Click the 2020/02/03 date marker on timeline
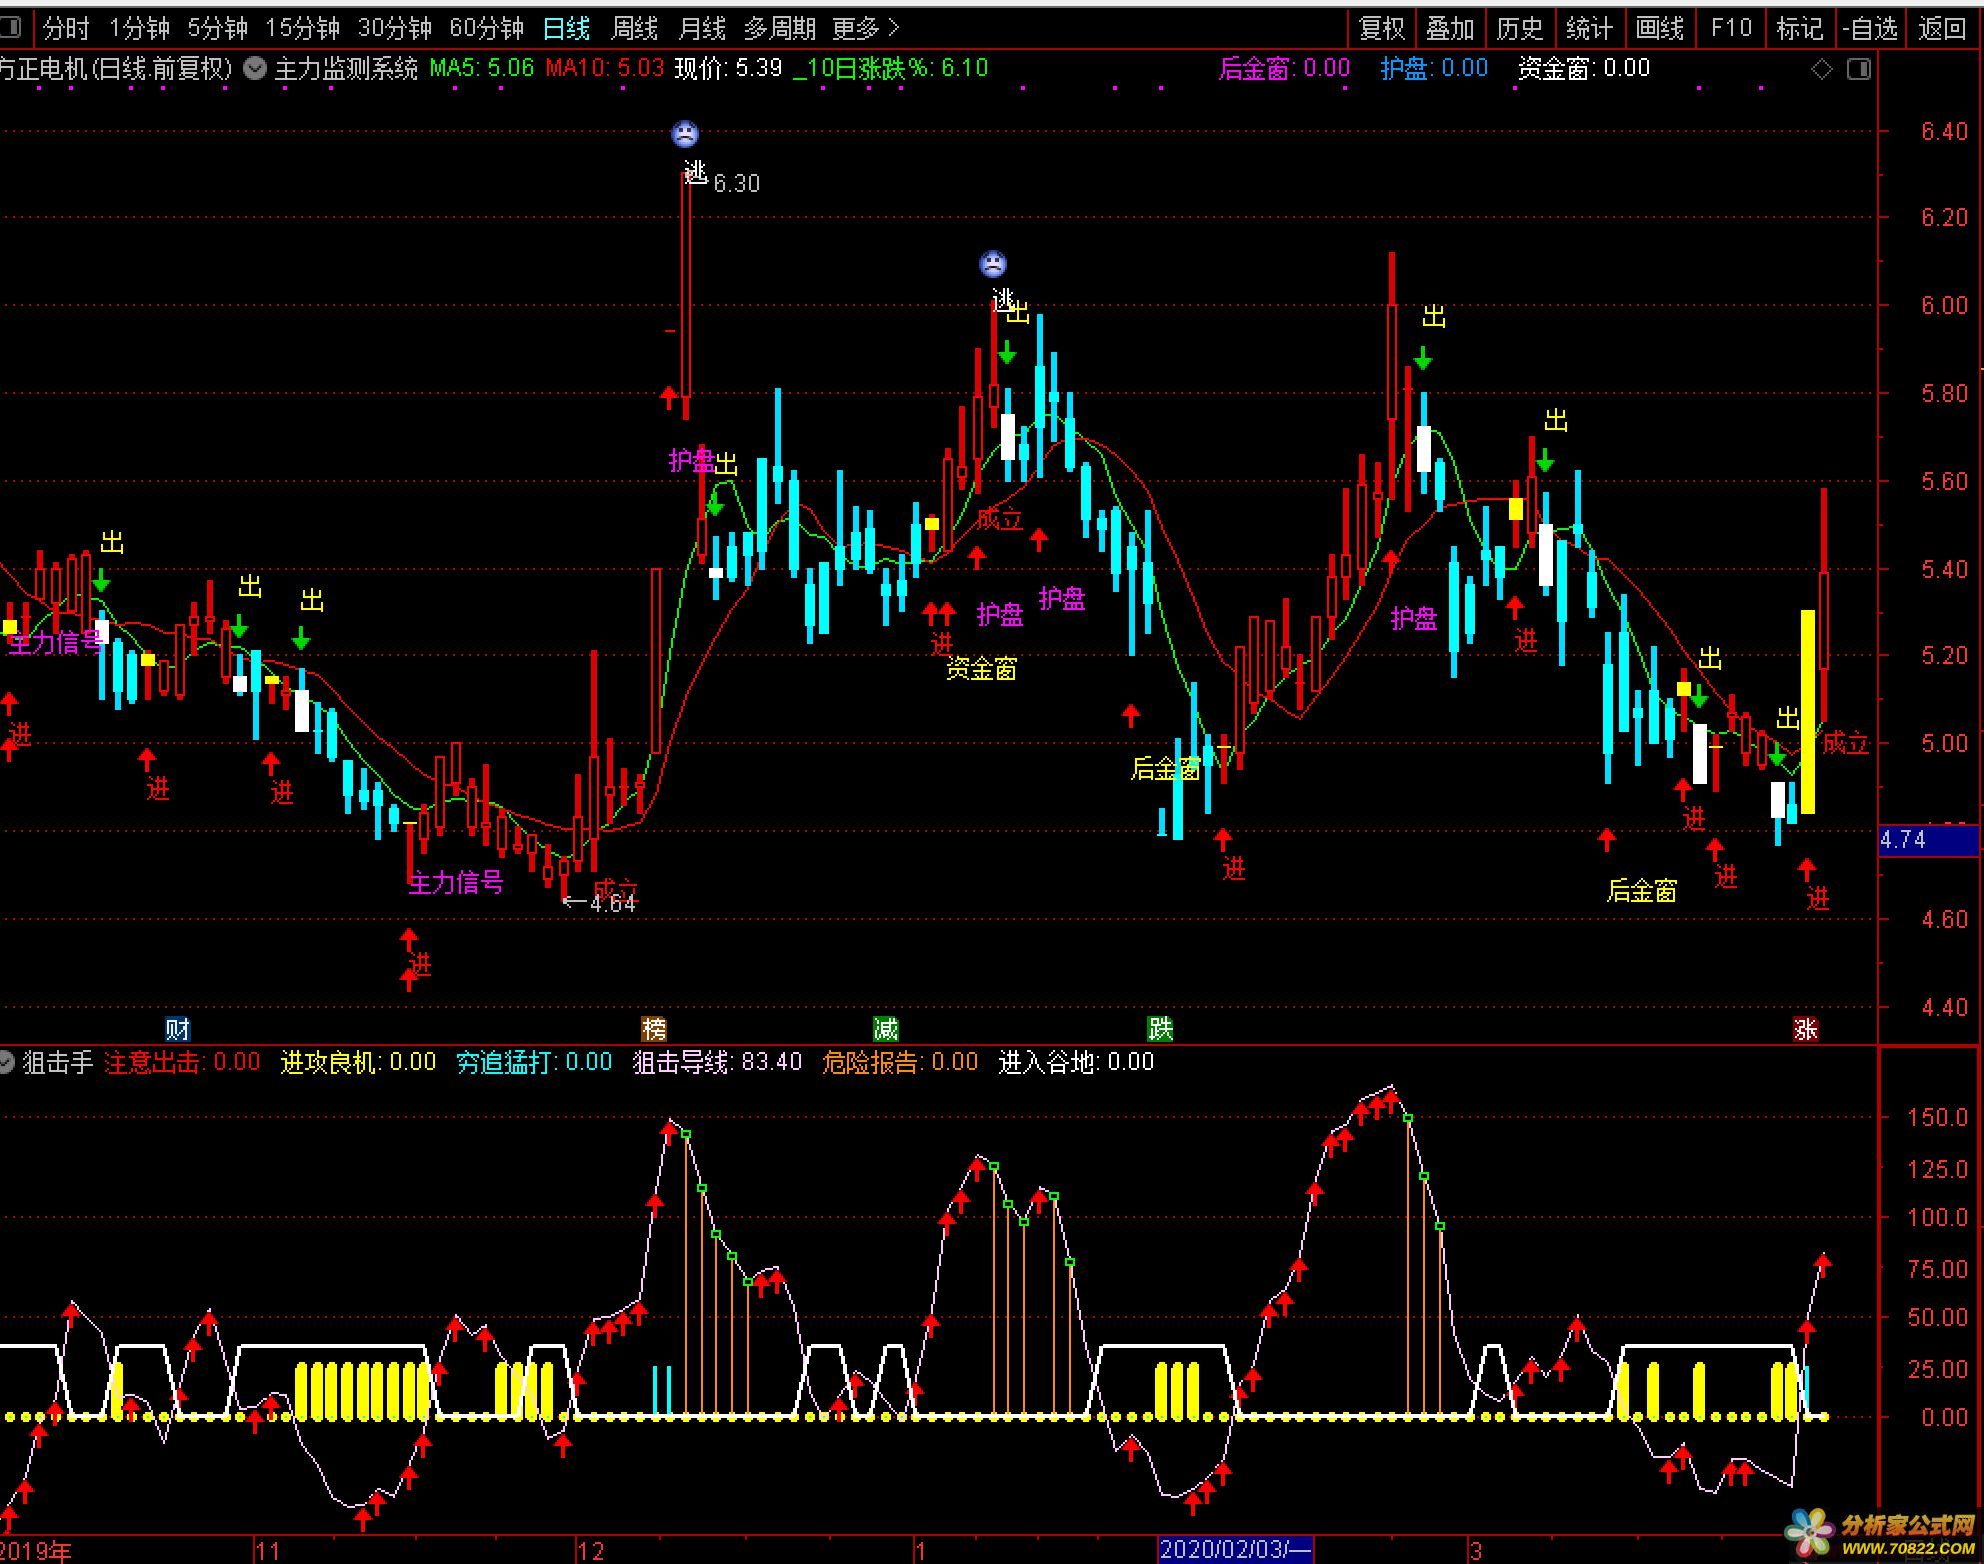 click(1234, 1550)
